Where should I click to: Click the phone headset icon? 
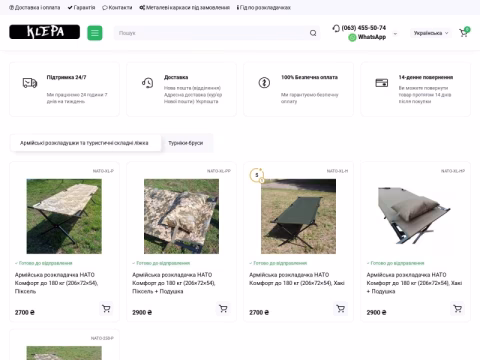pyautogui.click(x=336, y=28)
